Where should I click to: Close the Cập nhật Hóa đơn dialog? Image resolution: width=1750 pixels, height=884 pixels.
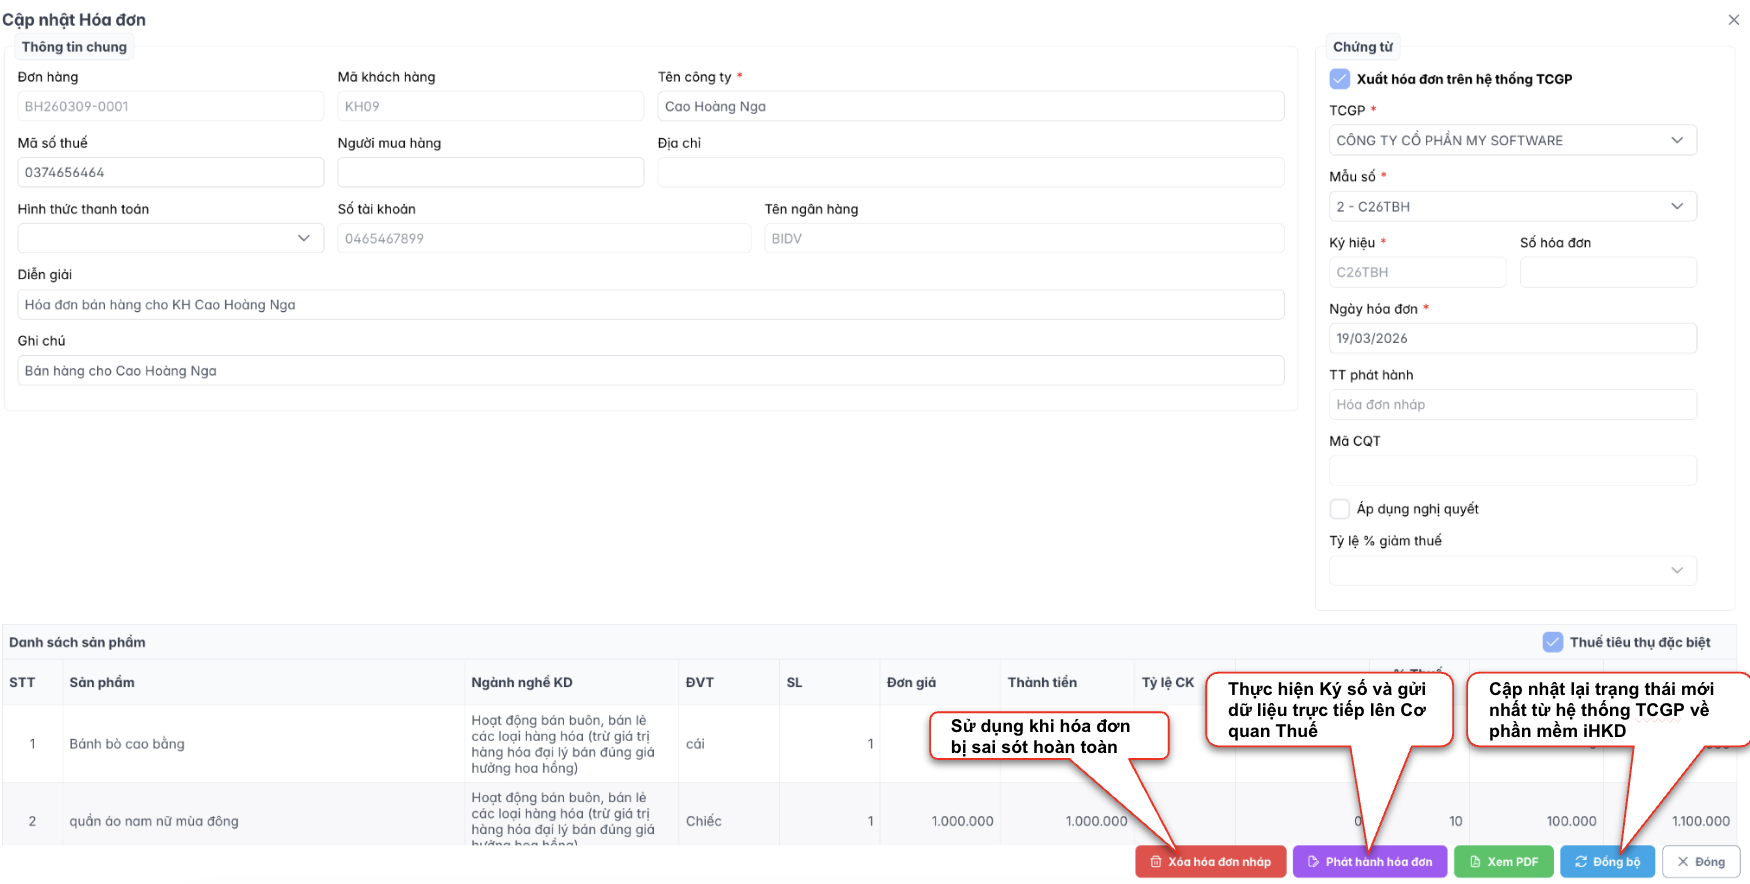point(1734,20)
